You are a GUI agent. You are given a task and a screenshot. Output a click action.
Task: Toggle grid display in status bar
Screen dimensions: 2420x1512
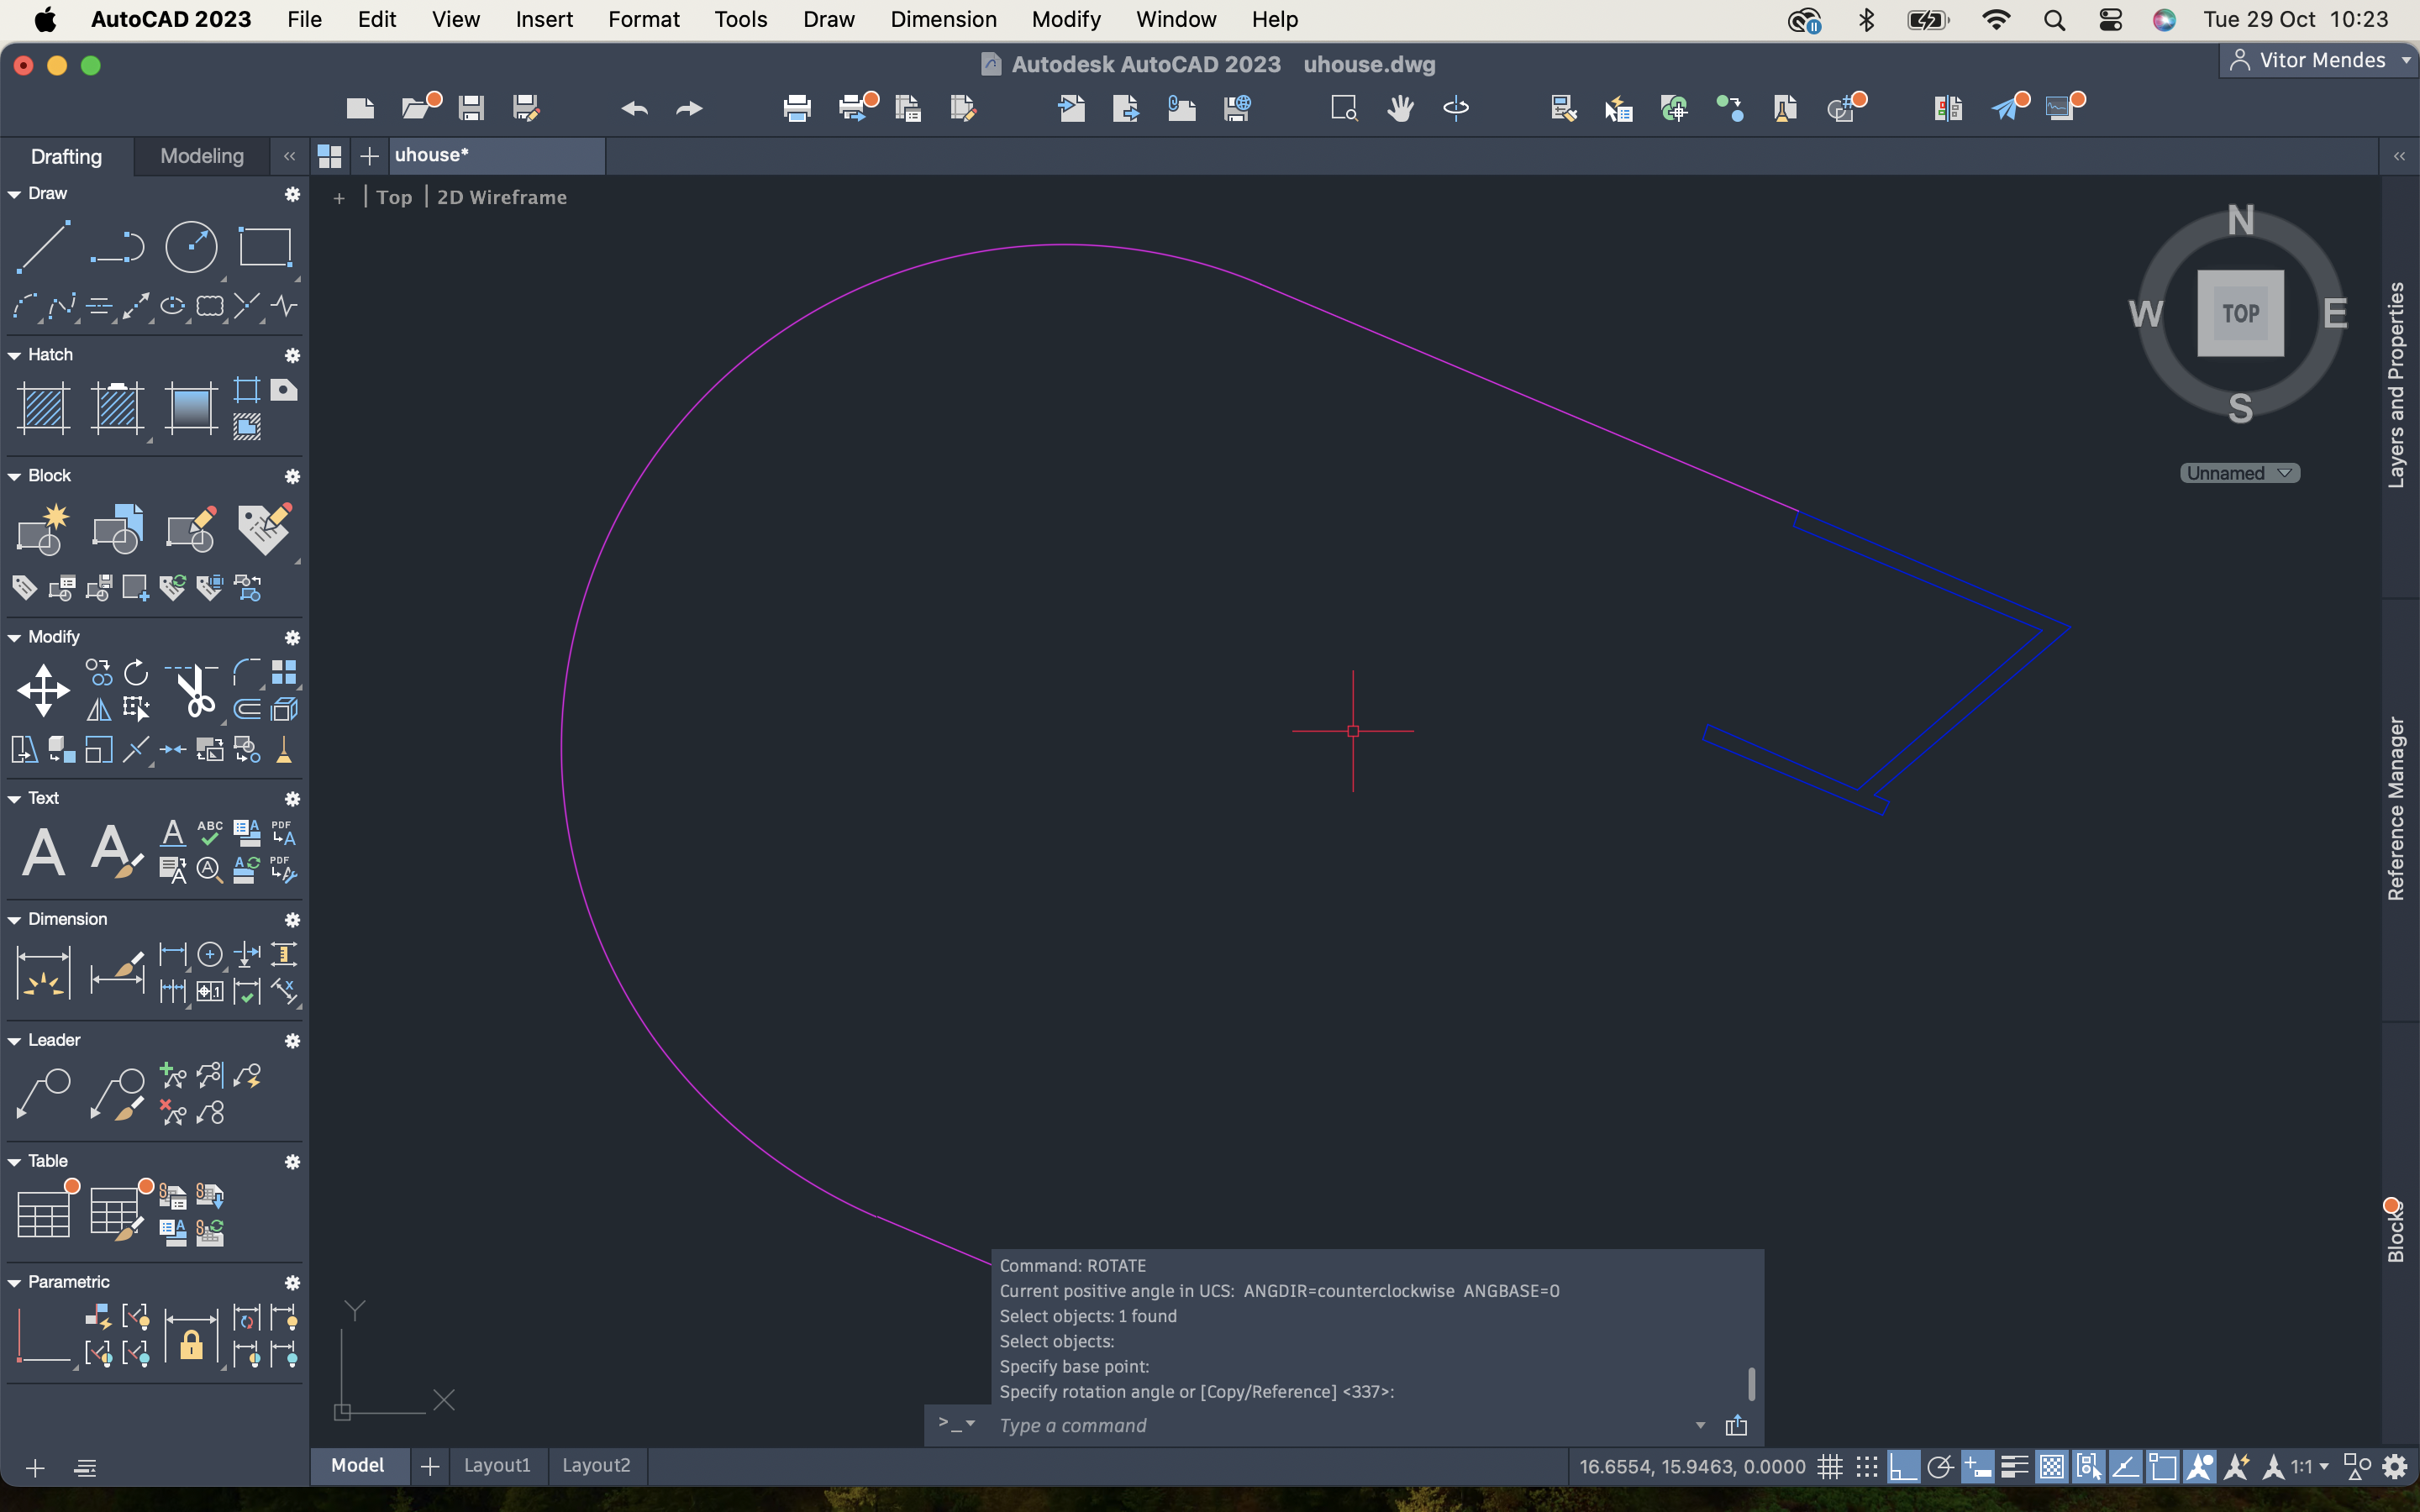click(1830, 1467)
